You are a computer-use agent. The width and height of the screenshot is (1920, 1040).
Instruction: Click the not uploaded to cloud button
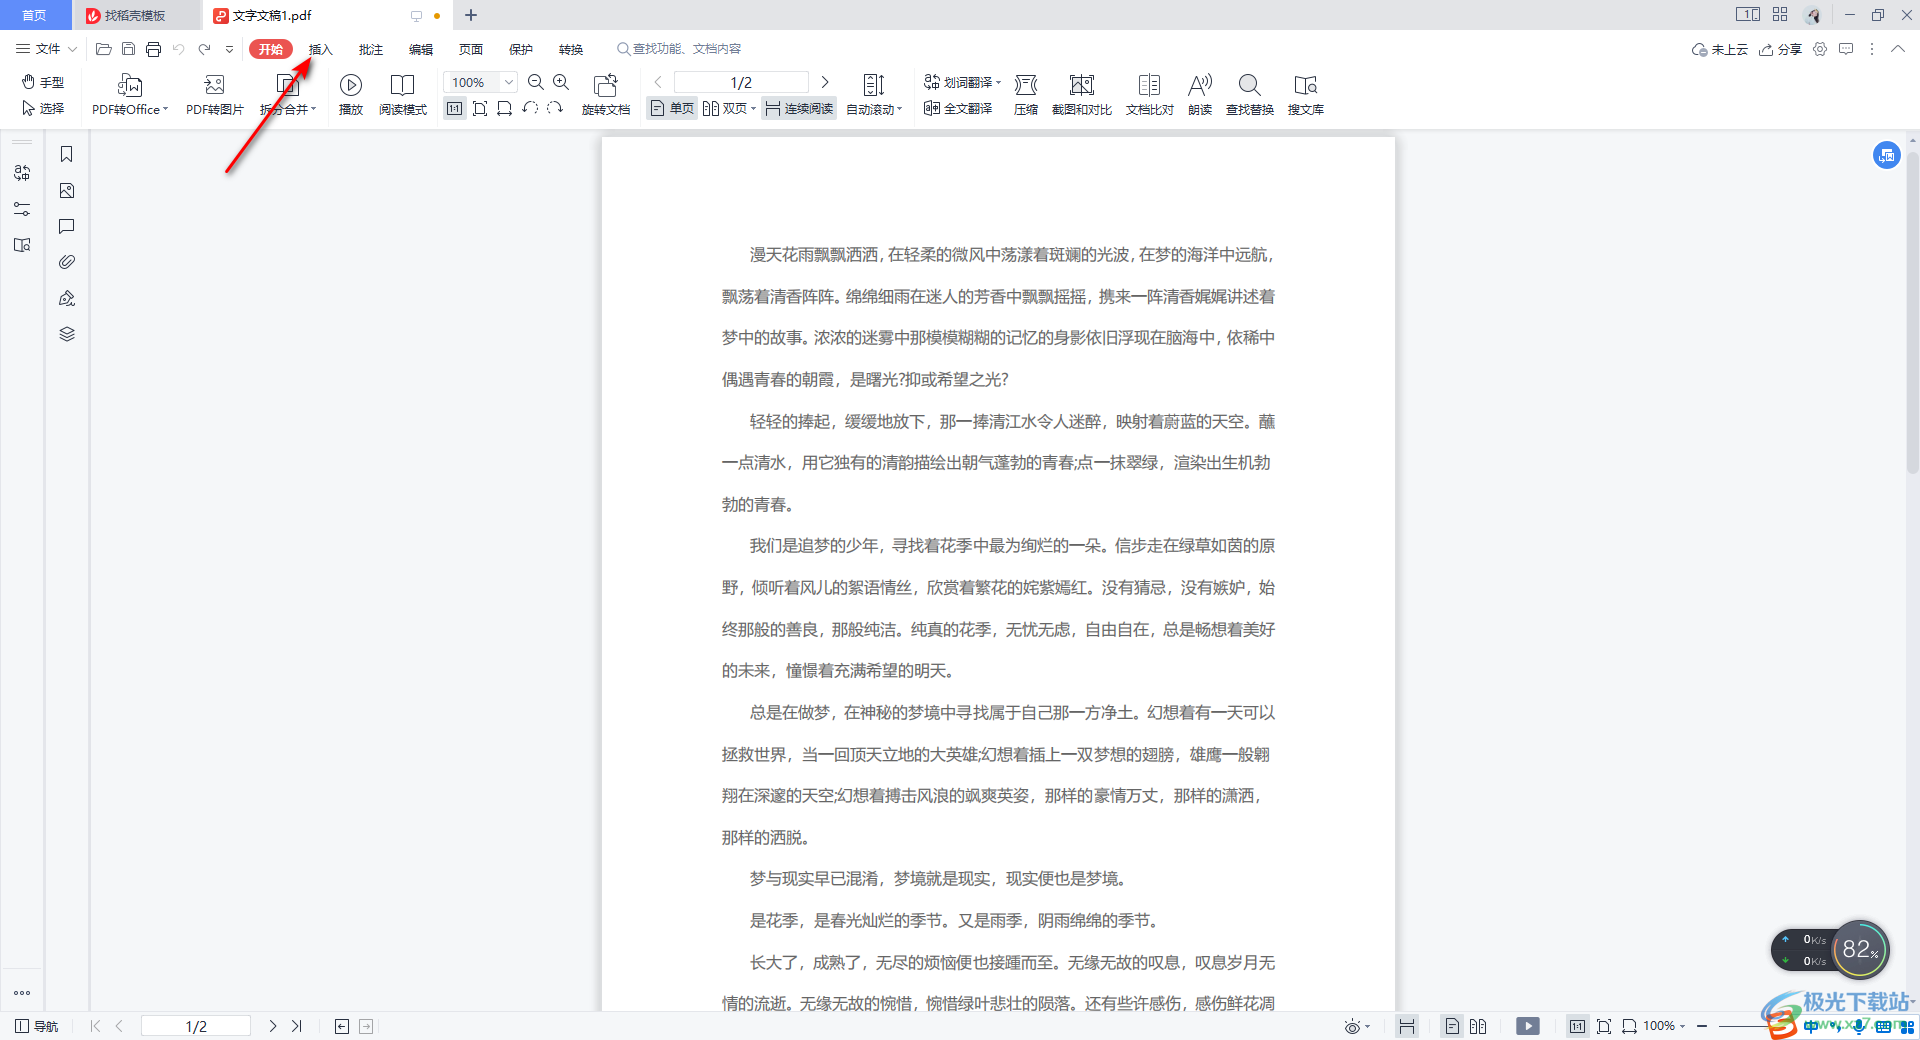[x=1719, y=49]
